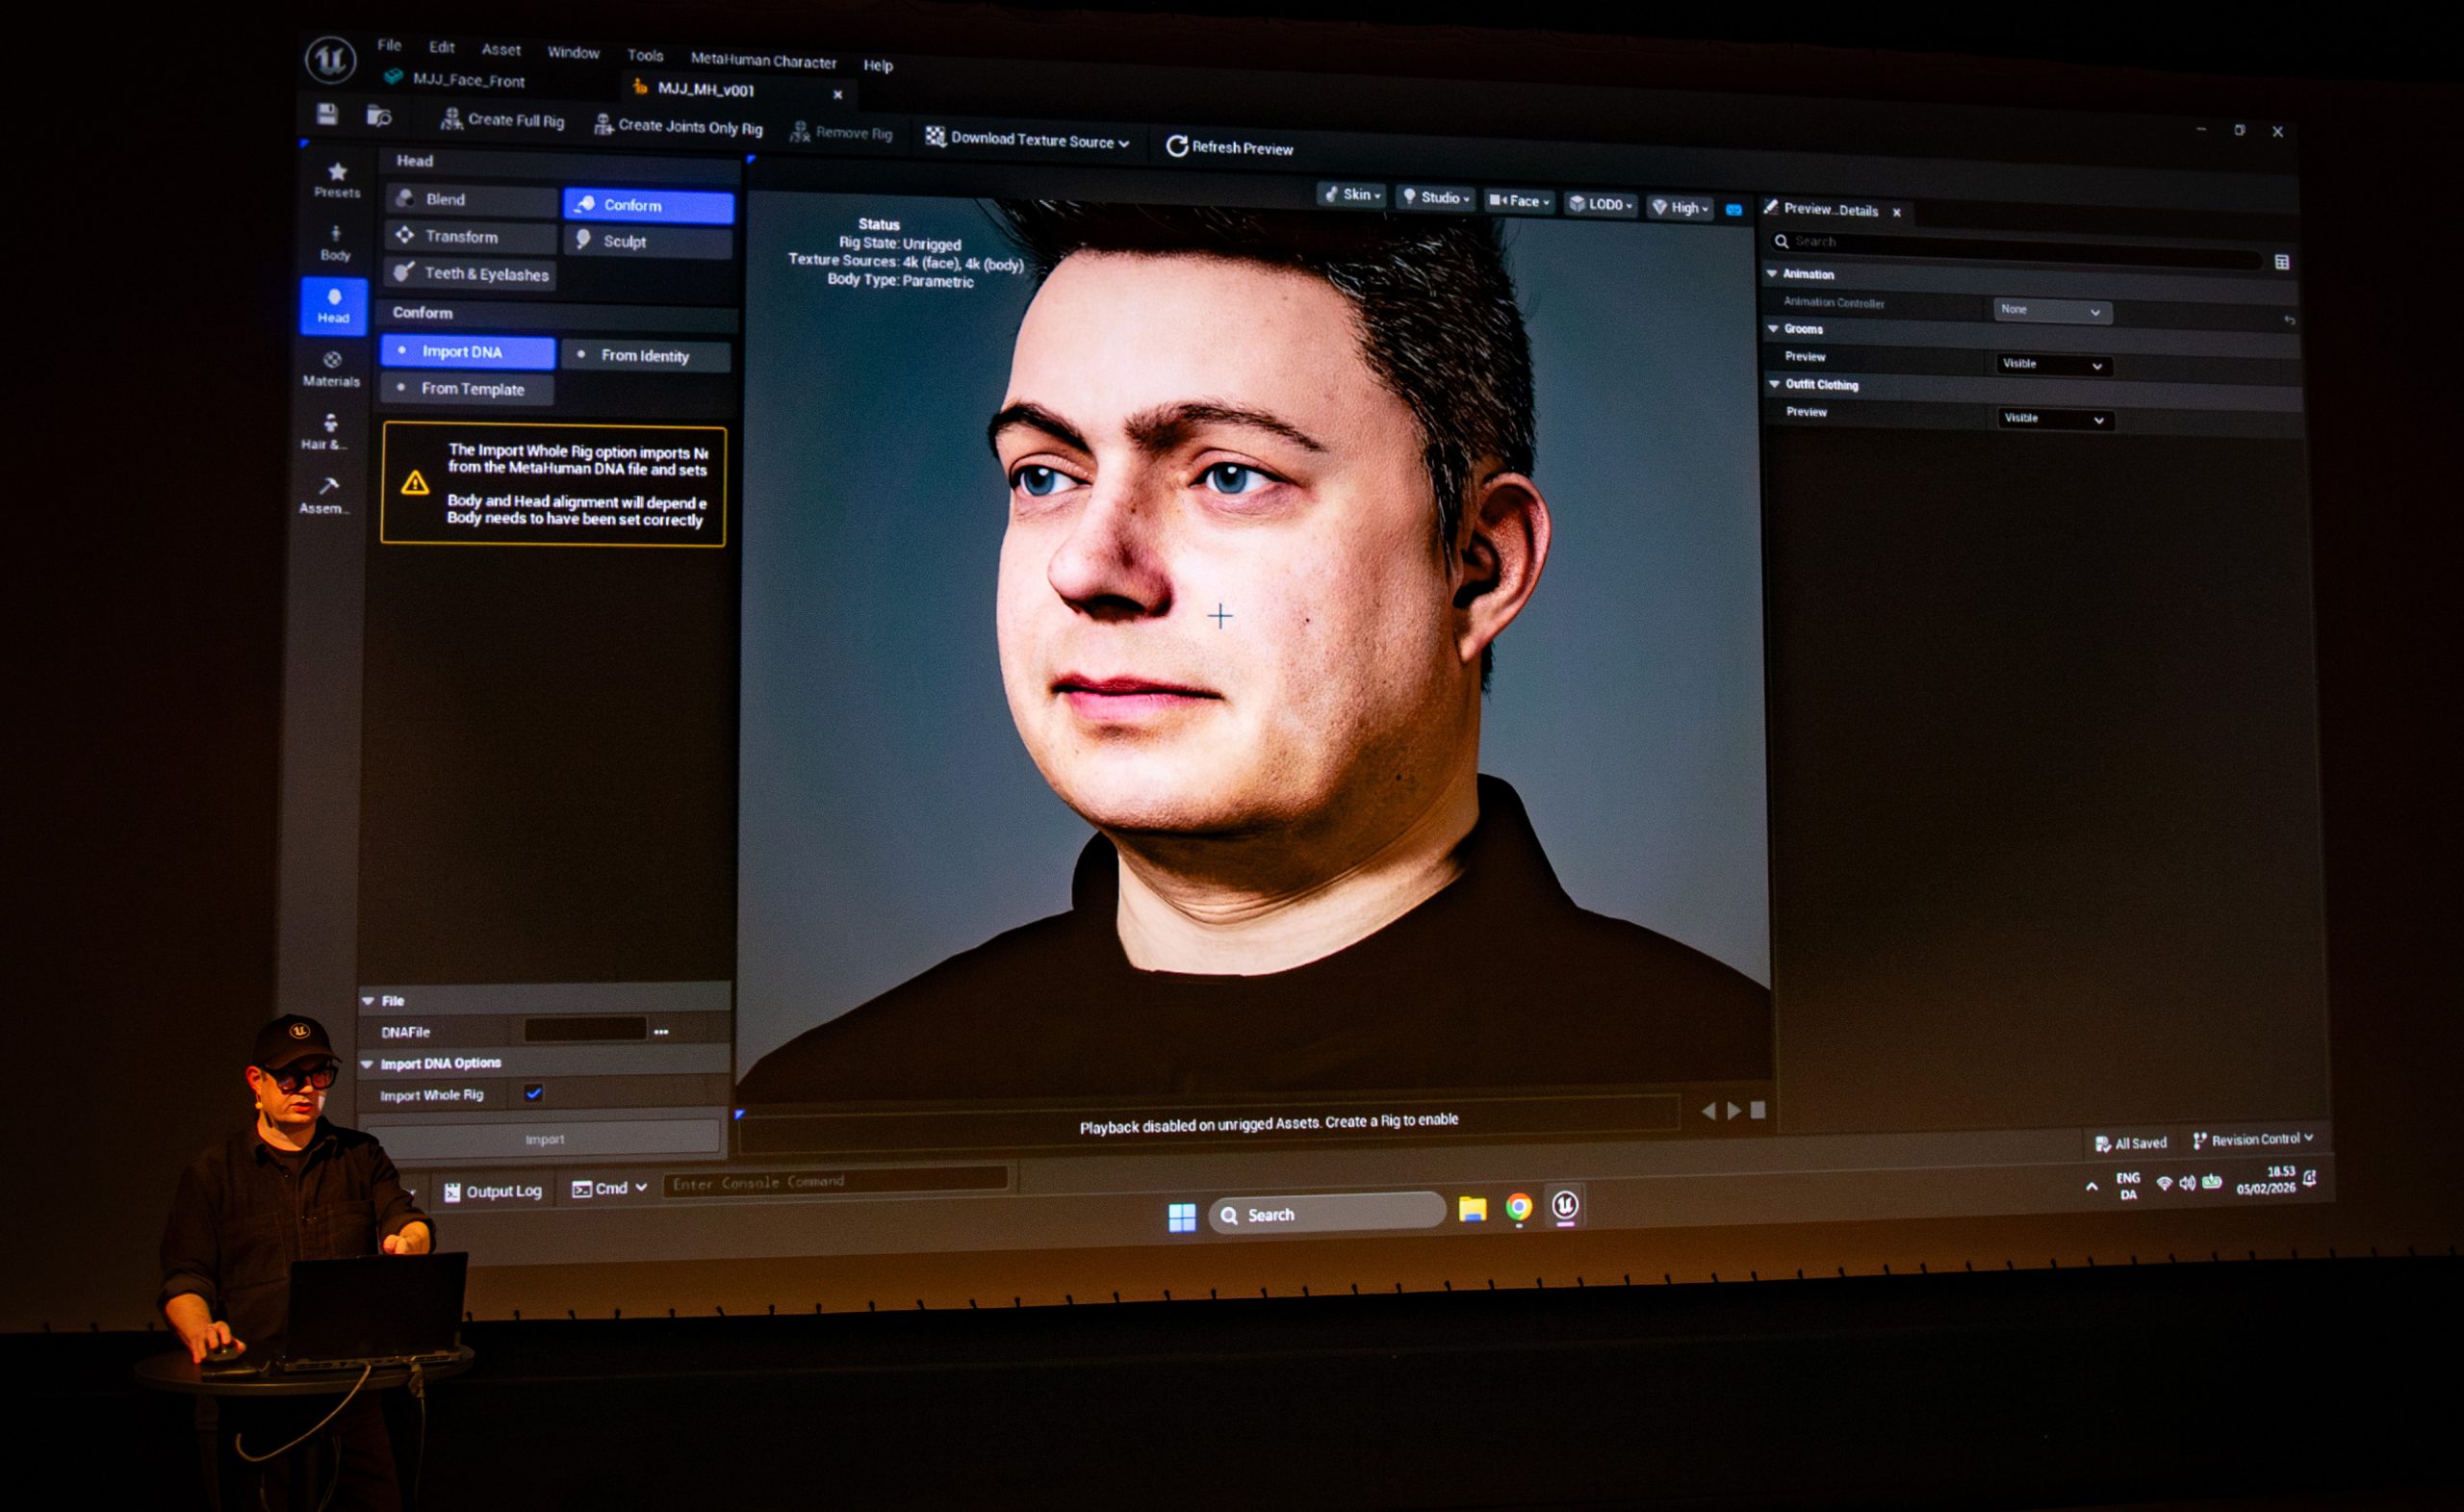Screen dimensions: 2464x1512
Task: Select the From Identity conform option
Action: (x=645, y=355)
